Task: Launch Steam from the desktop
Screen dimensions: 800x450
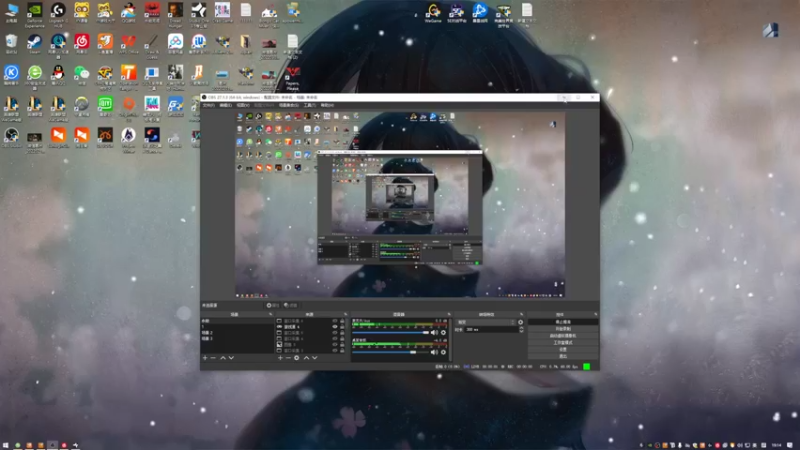Action: click(x=35, y=44)
